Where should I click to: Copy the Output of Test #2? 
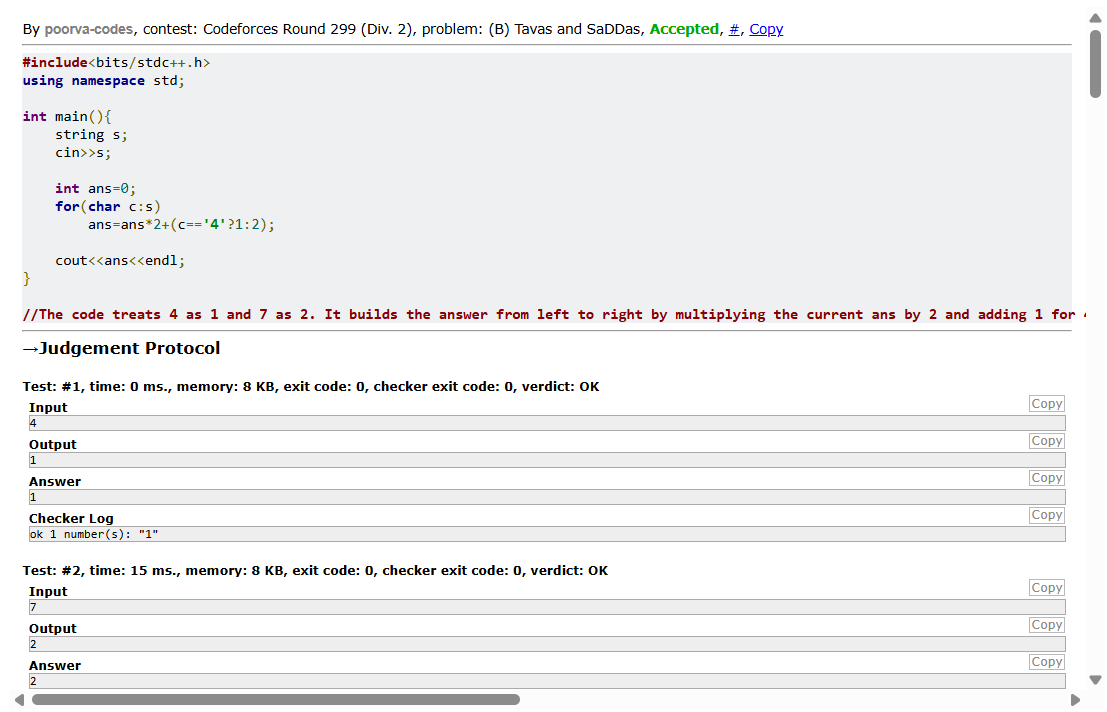(1046, 625)
